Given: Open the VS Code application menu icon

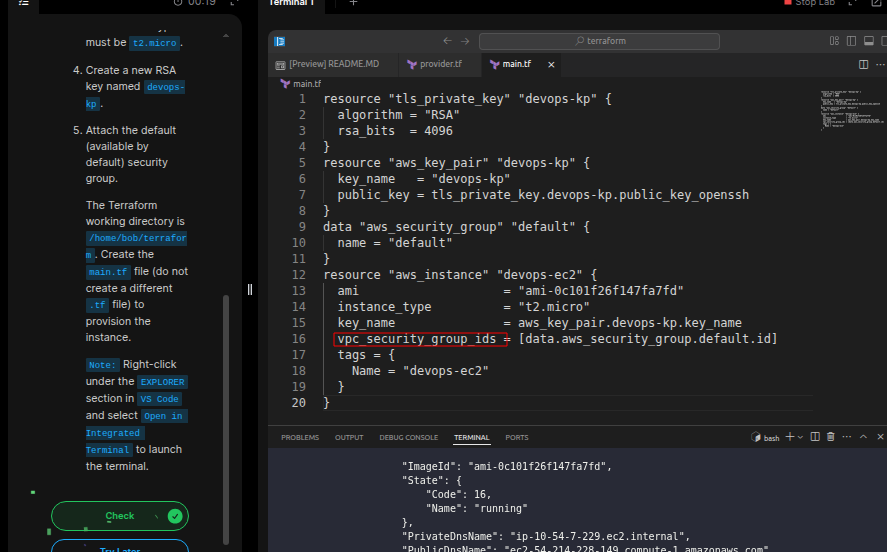Looking at the screenshot, I should tap(281, 41).
